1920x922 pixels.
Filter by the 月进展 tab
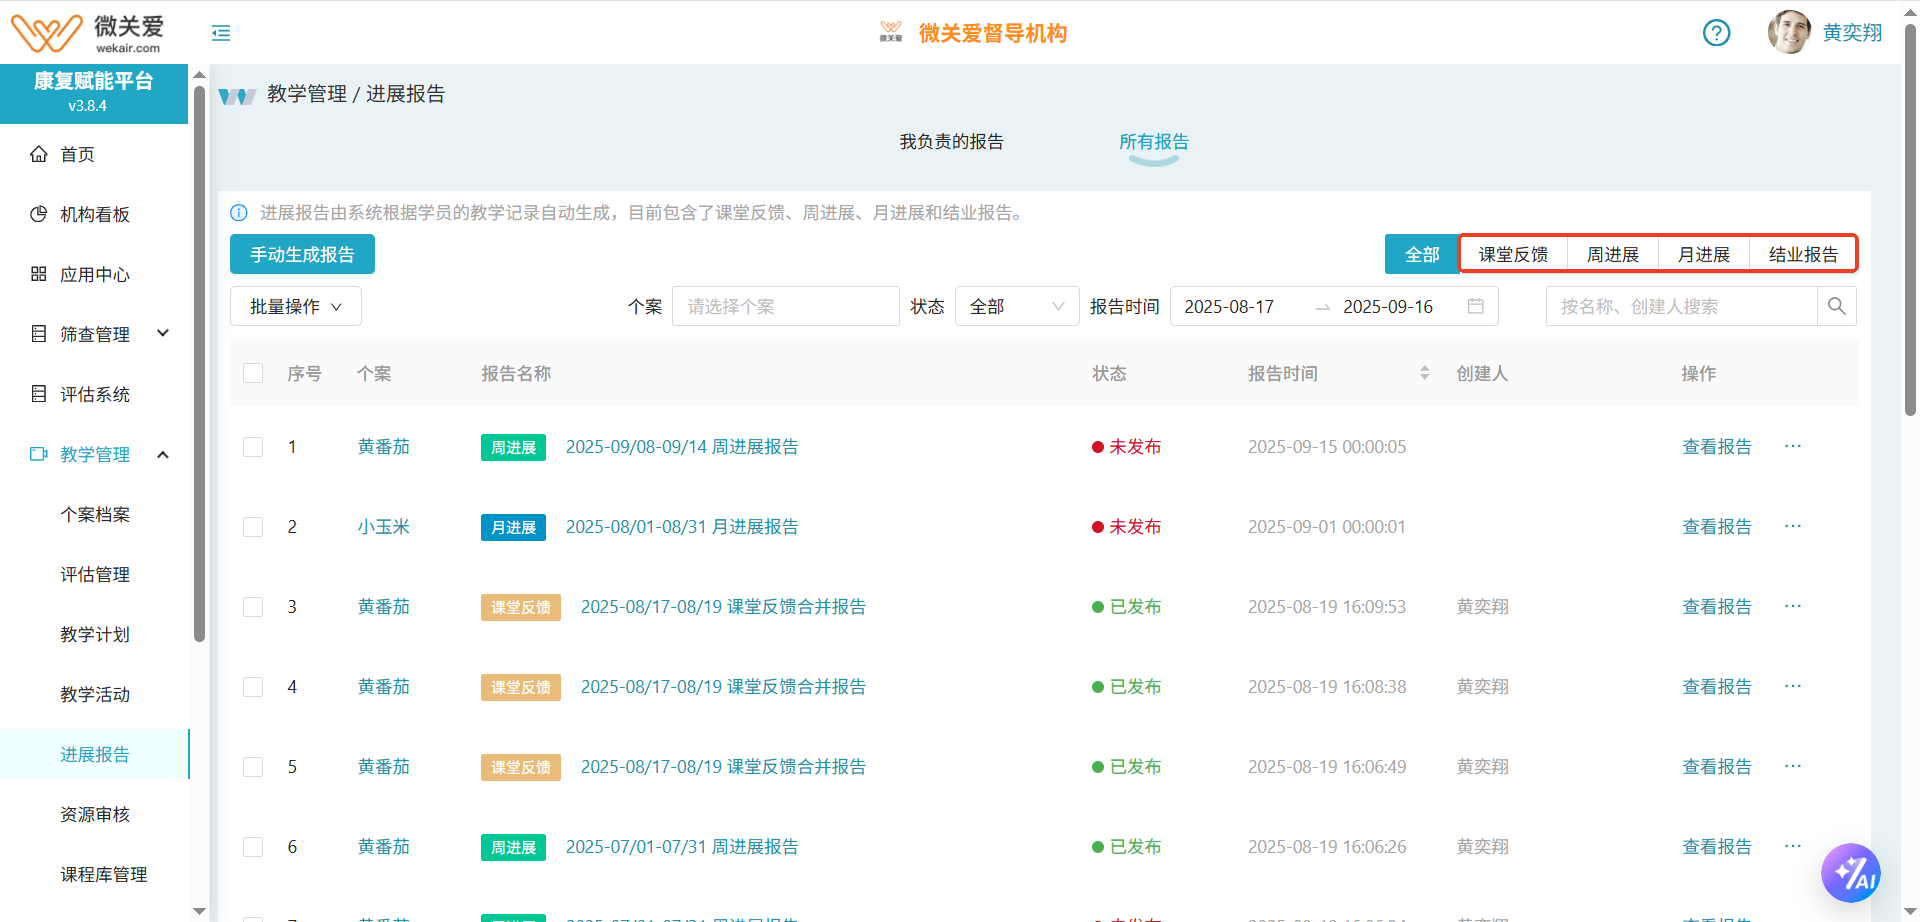point(1703,254)
